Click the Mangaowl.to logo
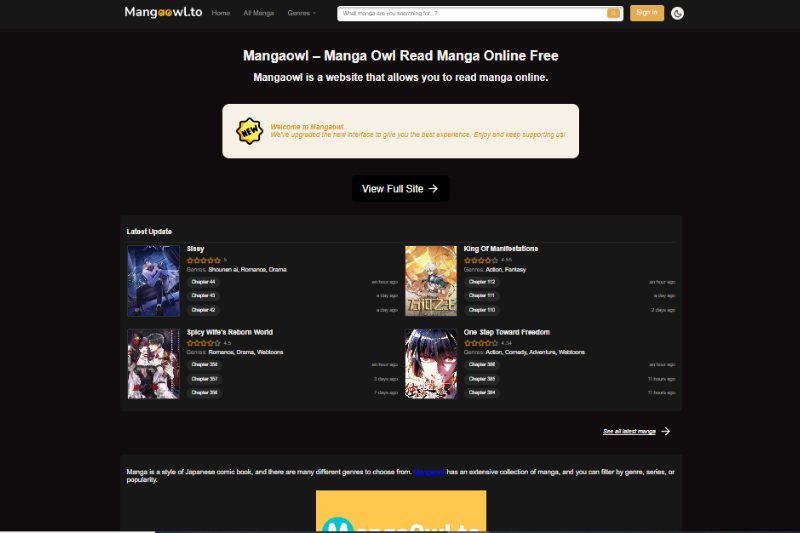 pos(163,12)
